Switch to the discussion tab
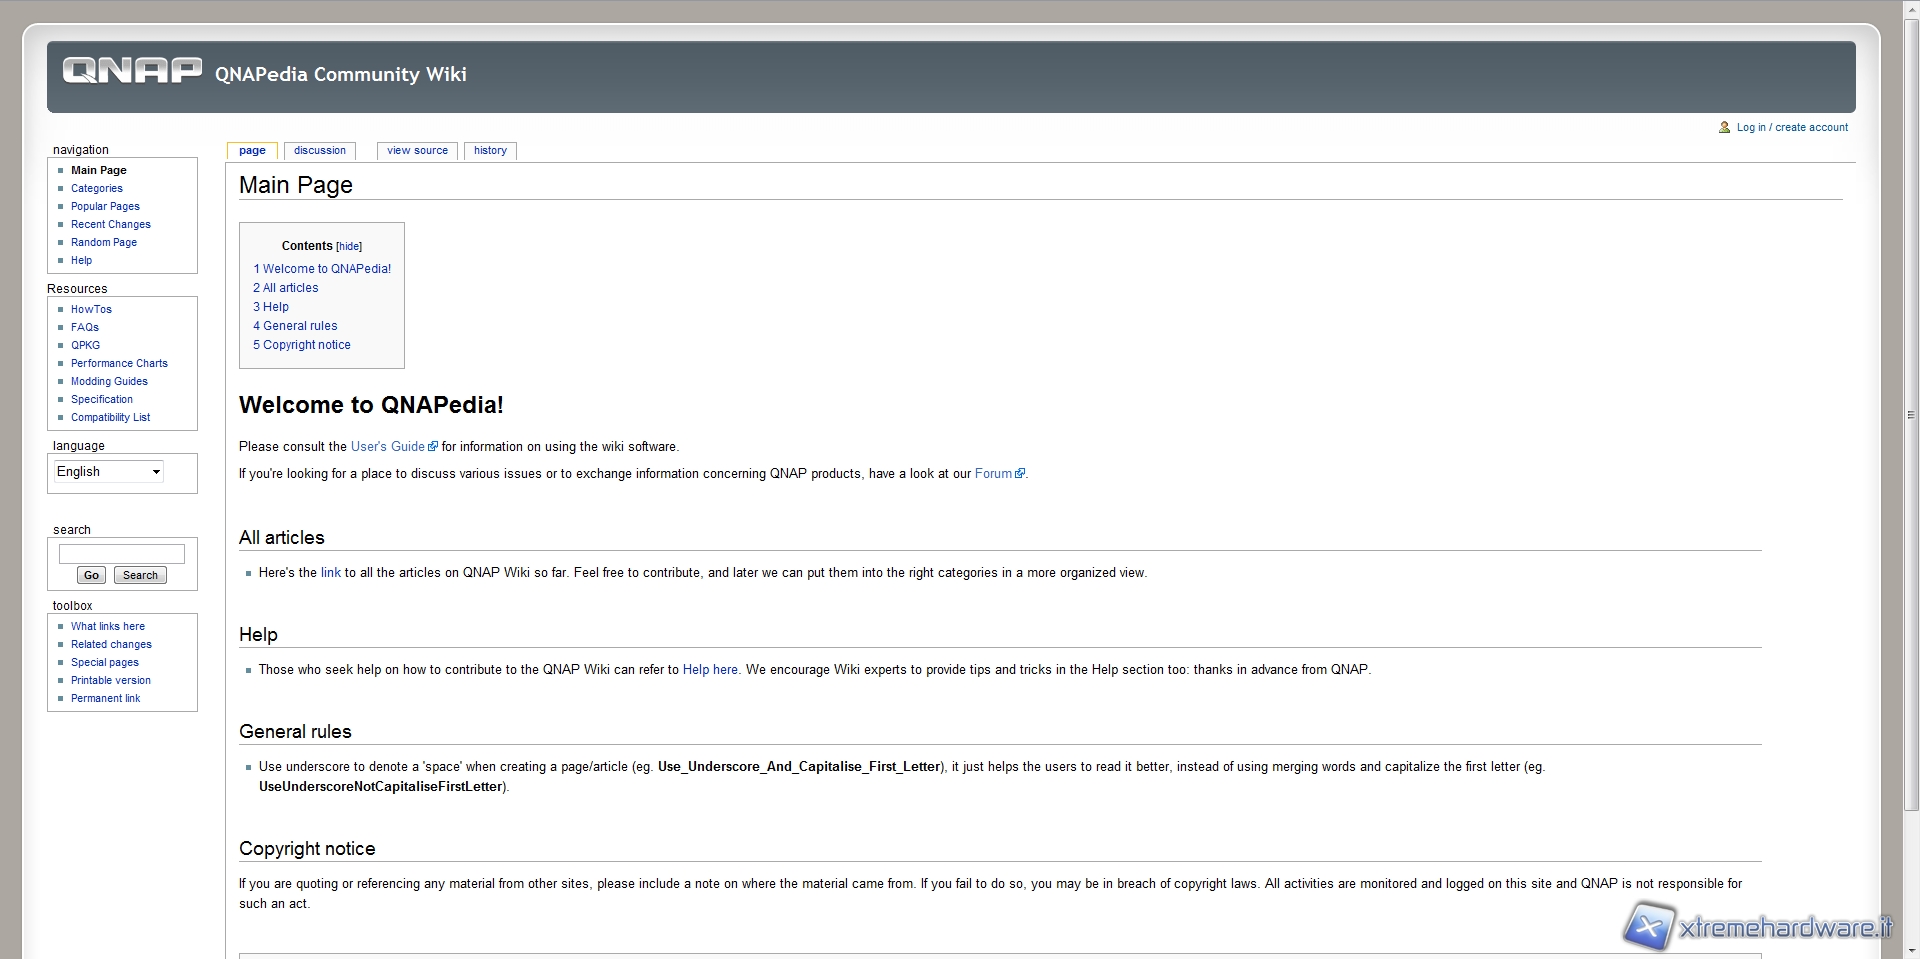Screen dimensions: 1920x959 click(320, 151)
